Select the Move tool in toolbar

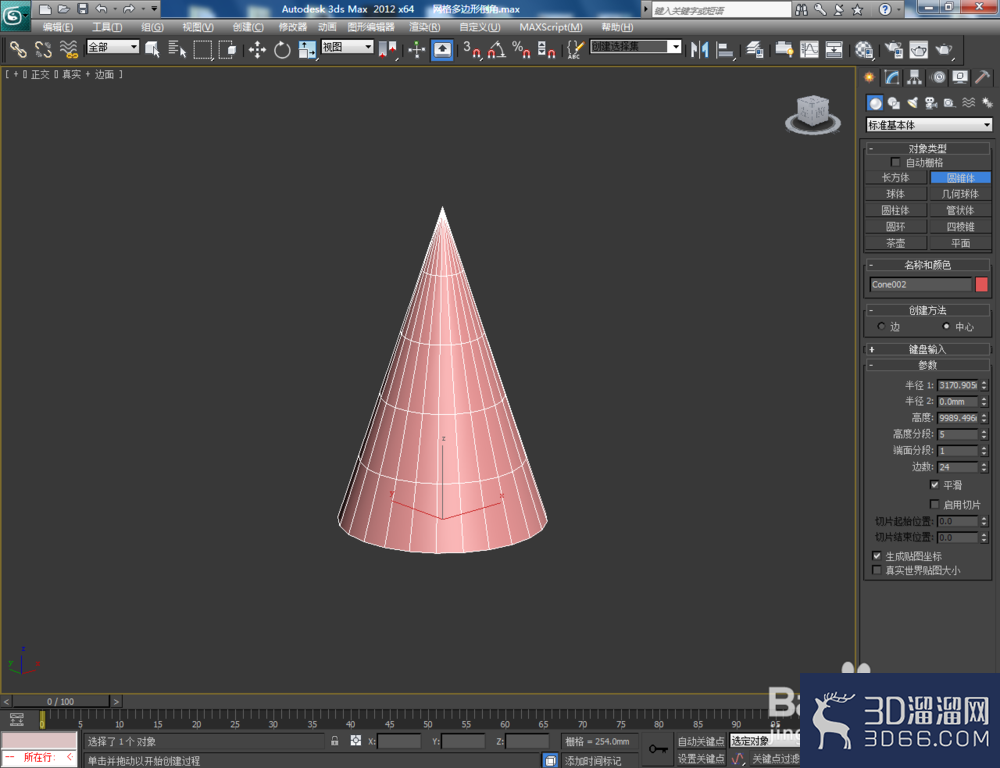(x=257, y=49)
